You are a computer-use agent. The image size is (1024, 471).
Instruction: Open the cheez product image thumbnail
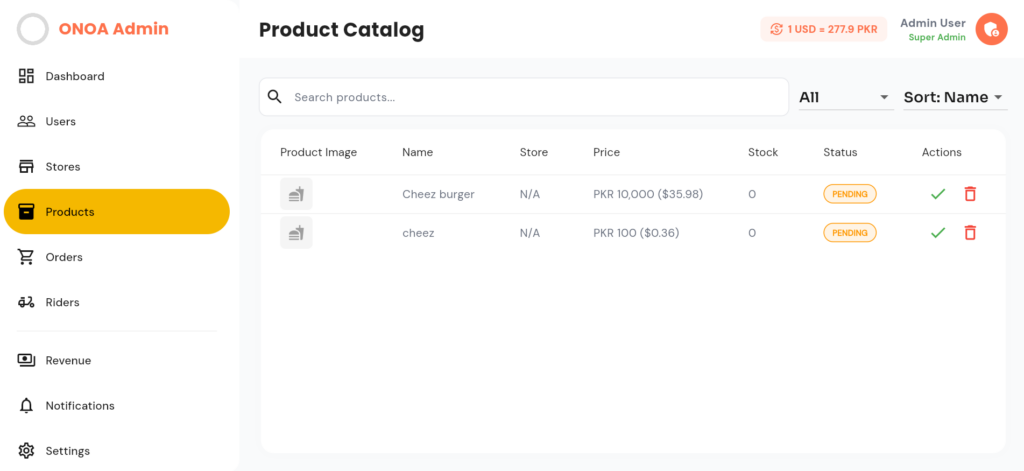click(296, 233)
